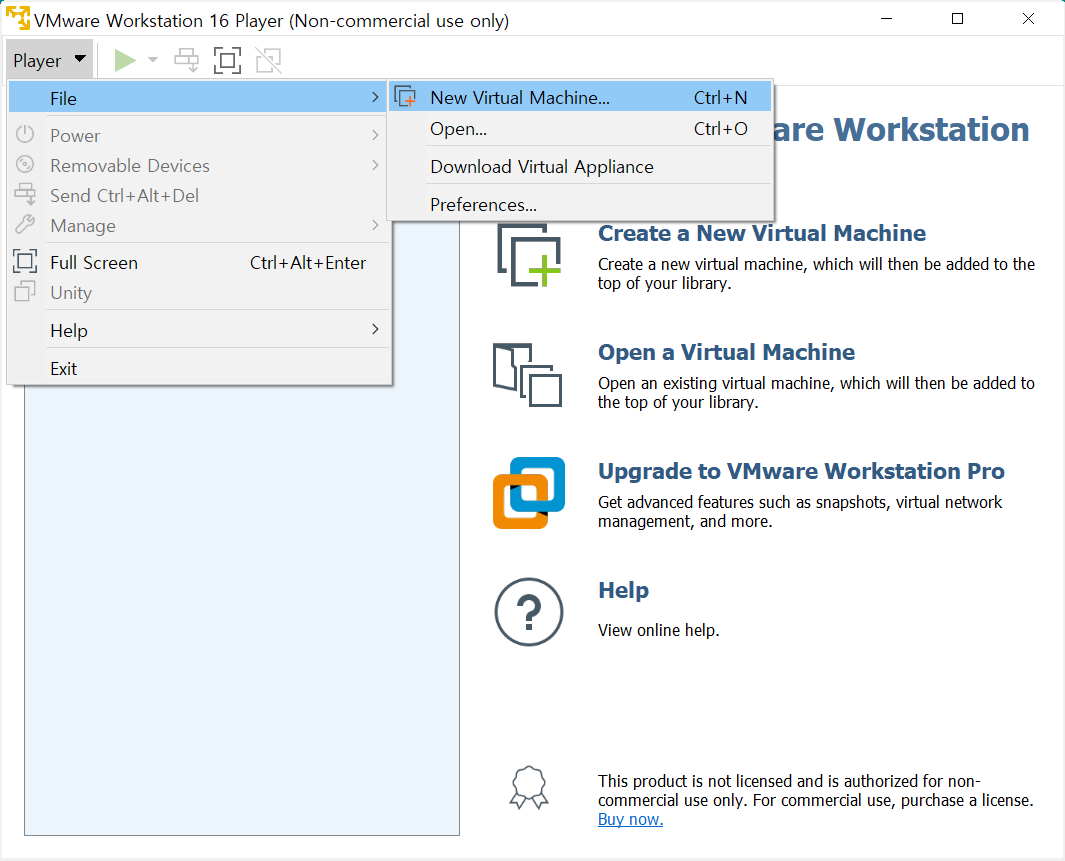Open the Player dropdown menu
Screen dimensions: 1065x861
(50, 60)
